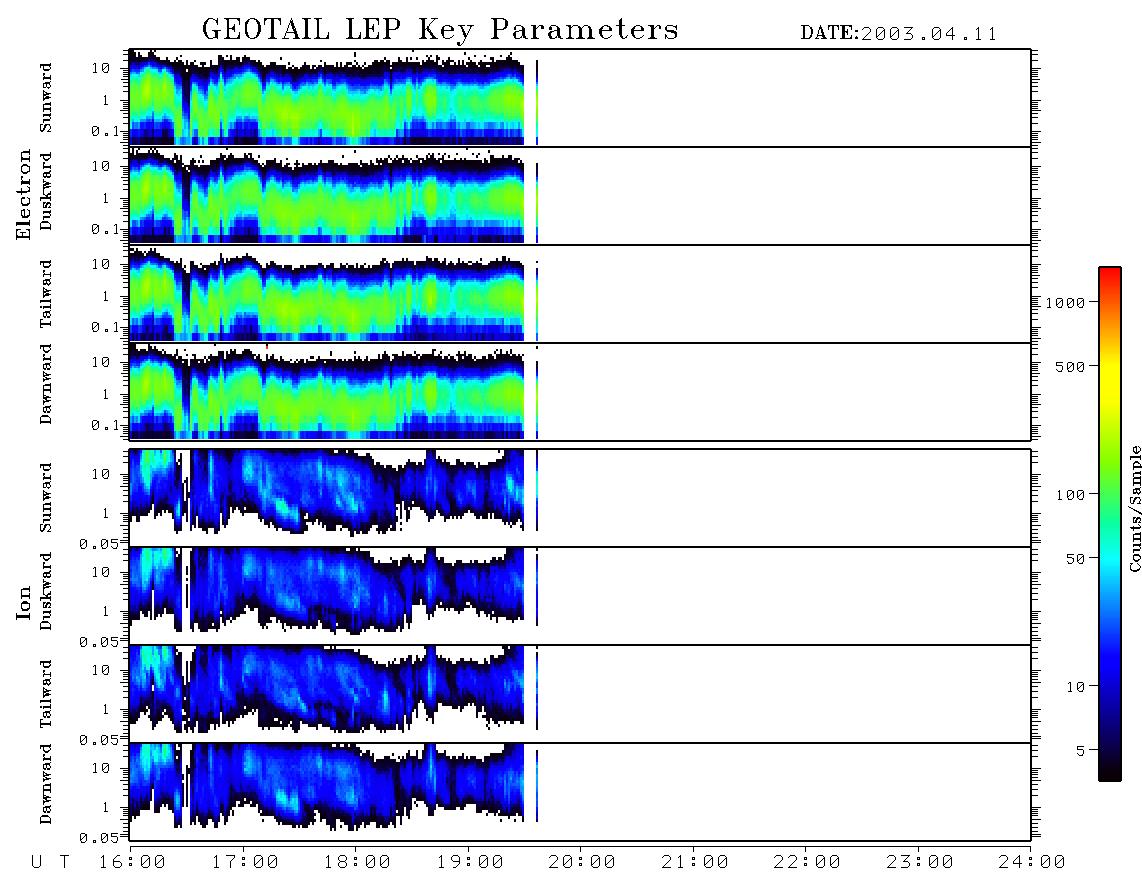Click the 16:00 time tick label
Viewport: 1142px width, 880px height.
pyautogui.click(x=132, y=863)
